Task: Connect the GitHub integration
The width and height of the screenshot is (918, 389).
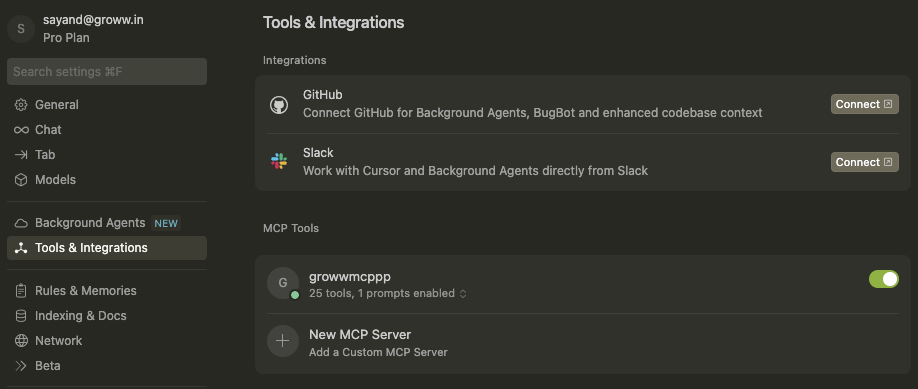Action: (864, 104)
